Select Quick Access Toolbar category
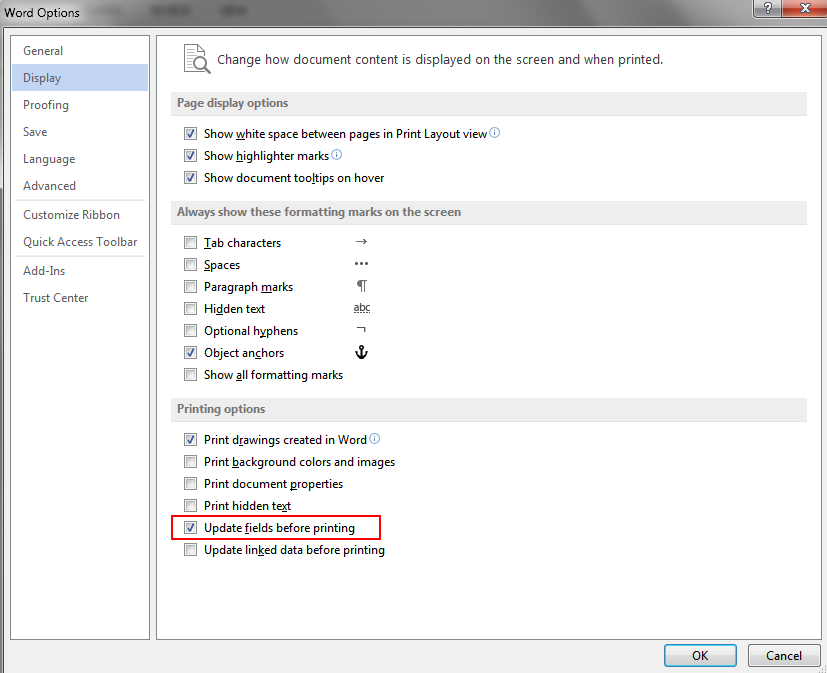The width and height of the screenshot is (827, 673). [x=80, y=242]
